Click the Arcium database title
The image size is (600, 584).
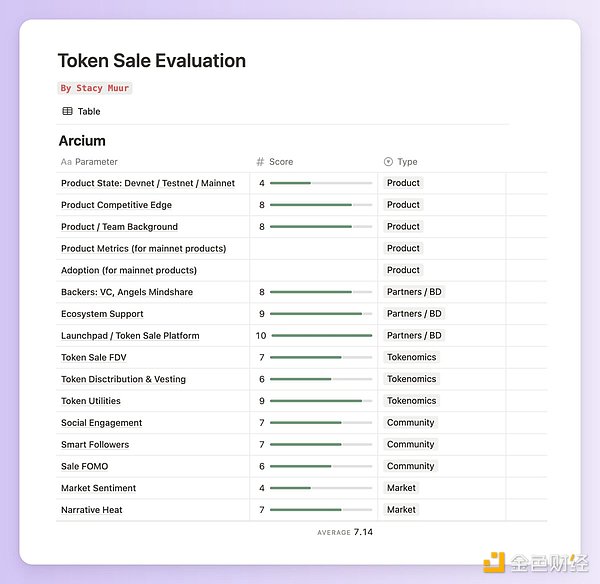[82, 141]
